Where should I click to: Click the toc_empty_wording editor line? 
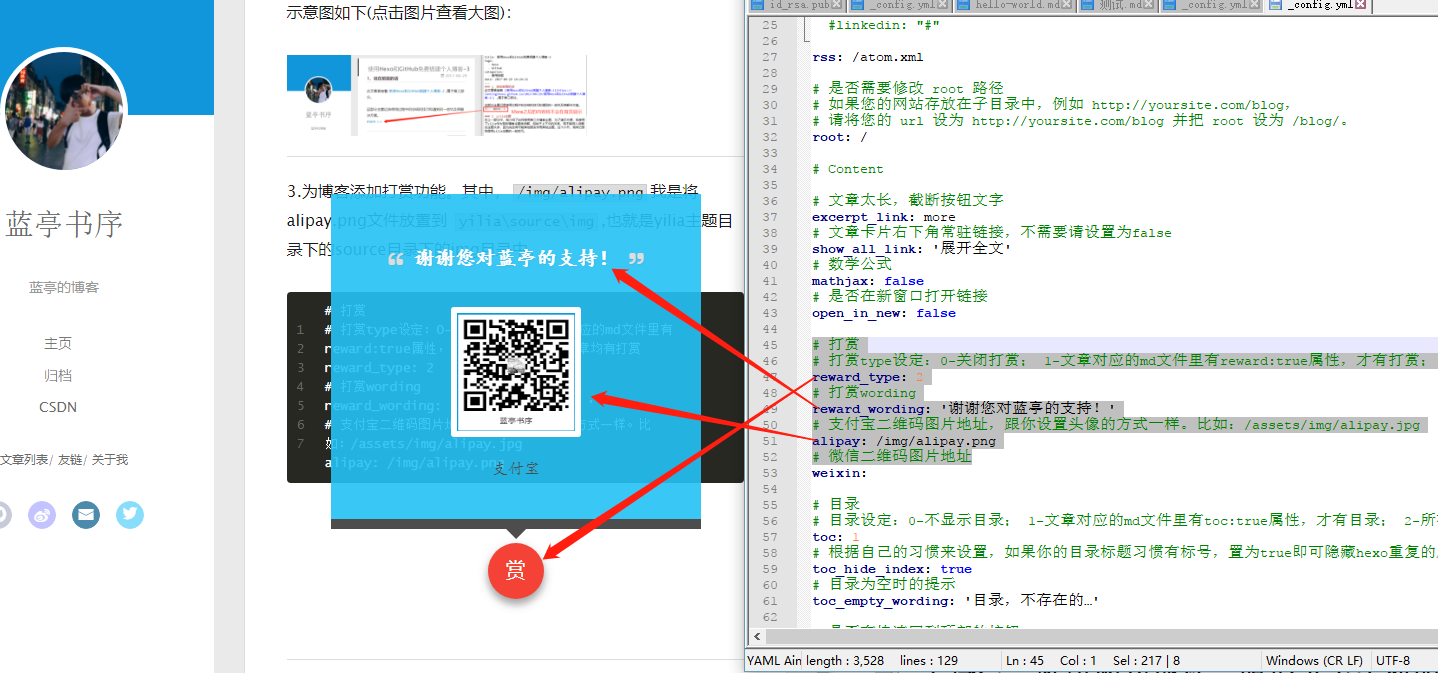(956, 601)
